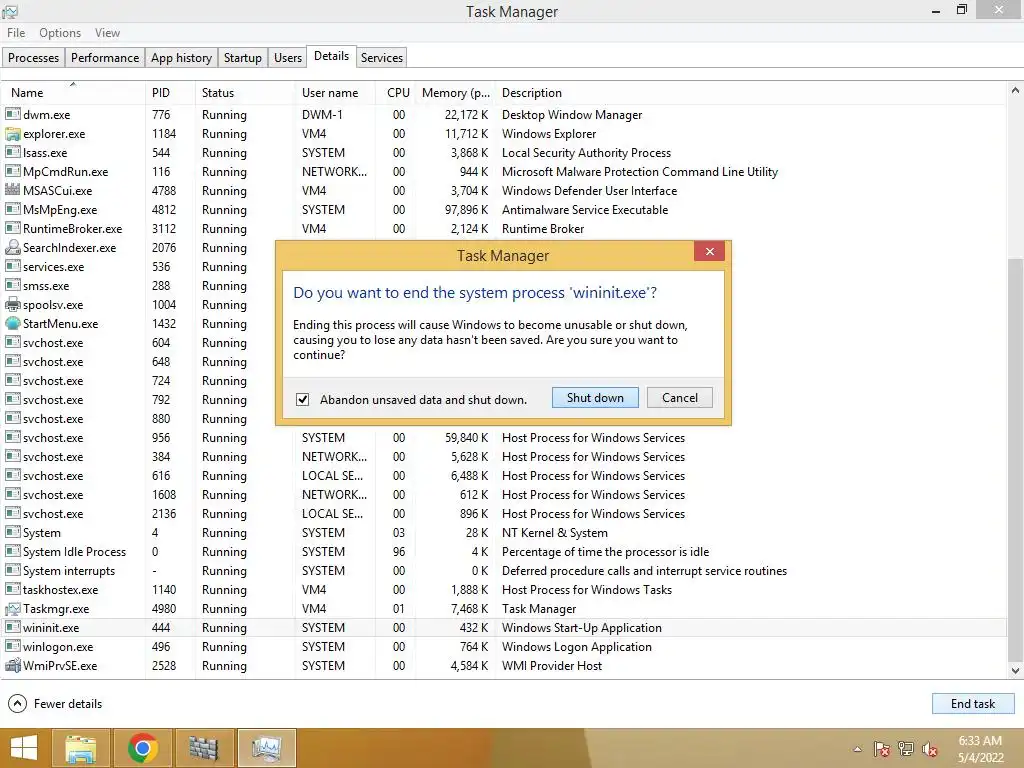Click the NT Kernel & System description

point(554,533)
